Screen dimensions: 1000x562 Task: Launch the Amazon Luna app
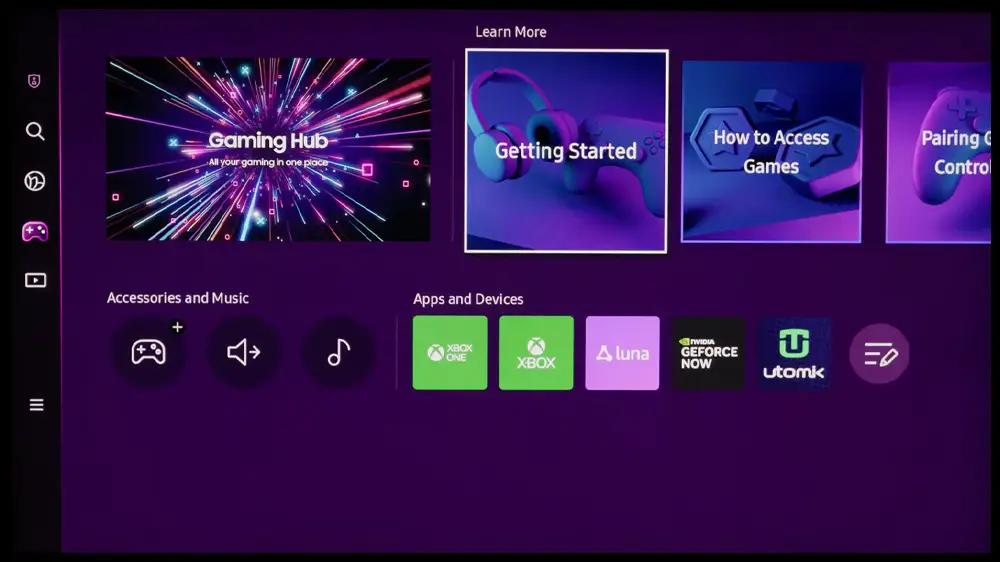(x=622, y=353)
